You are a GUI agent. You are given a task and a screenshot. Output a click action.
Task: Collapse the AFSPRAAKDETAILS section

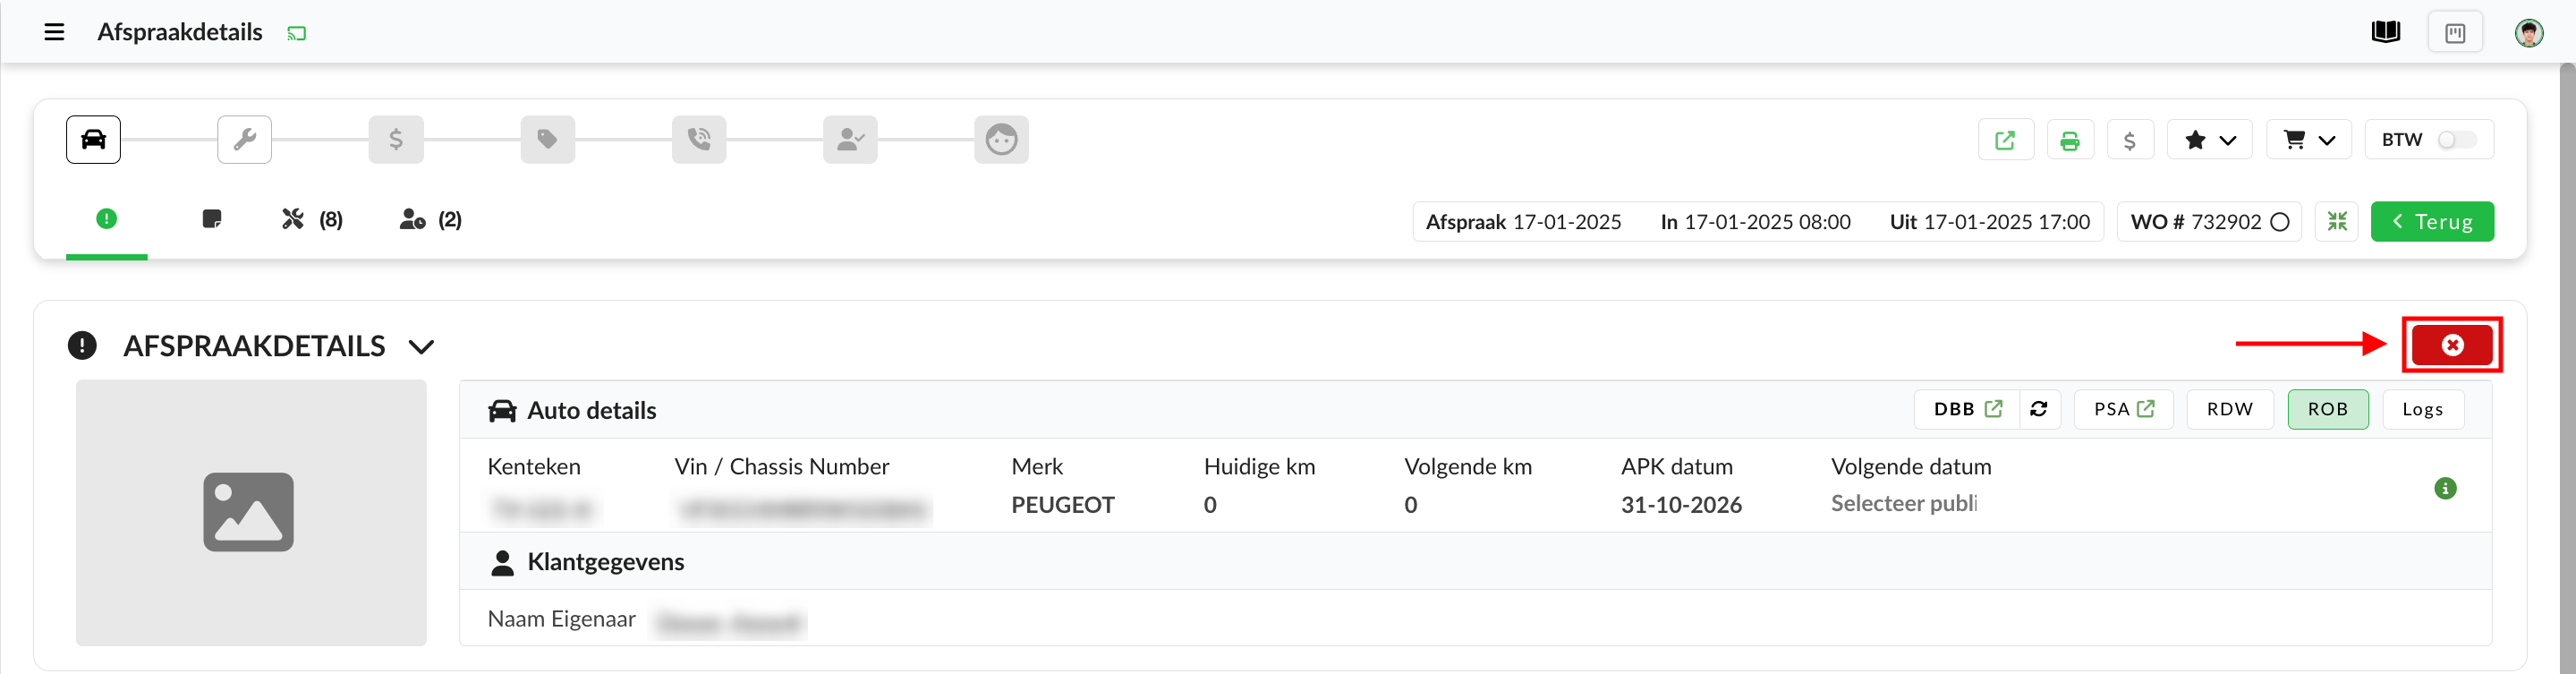tap(421, 347)
